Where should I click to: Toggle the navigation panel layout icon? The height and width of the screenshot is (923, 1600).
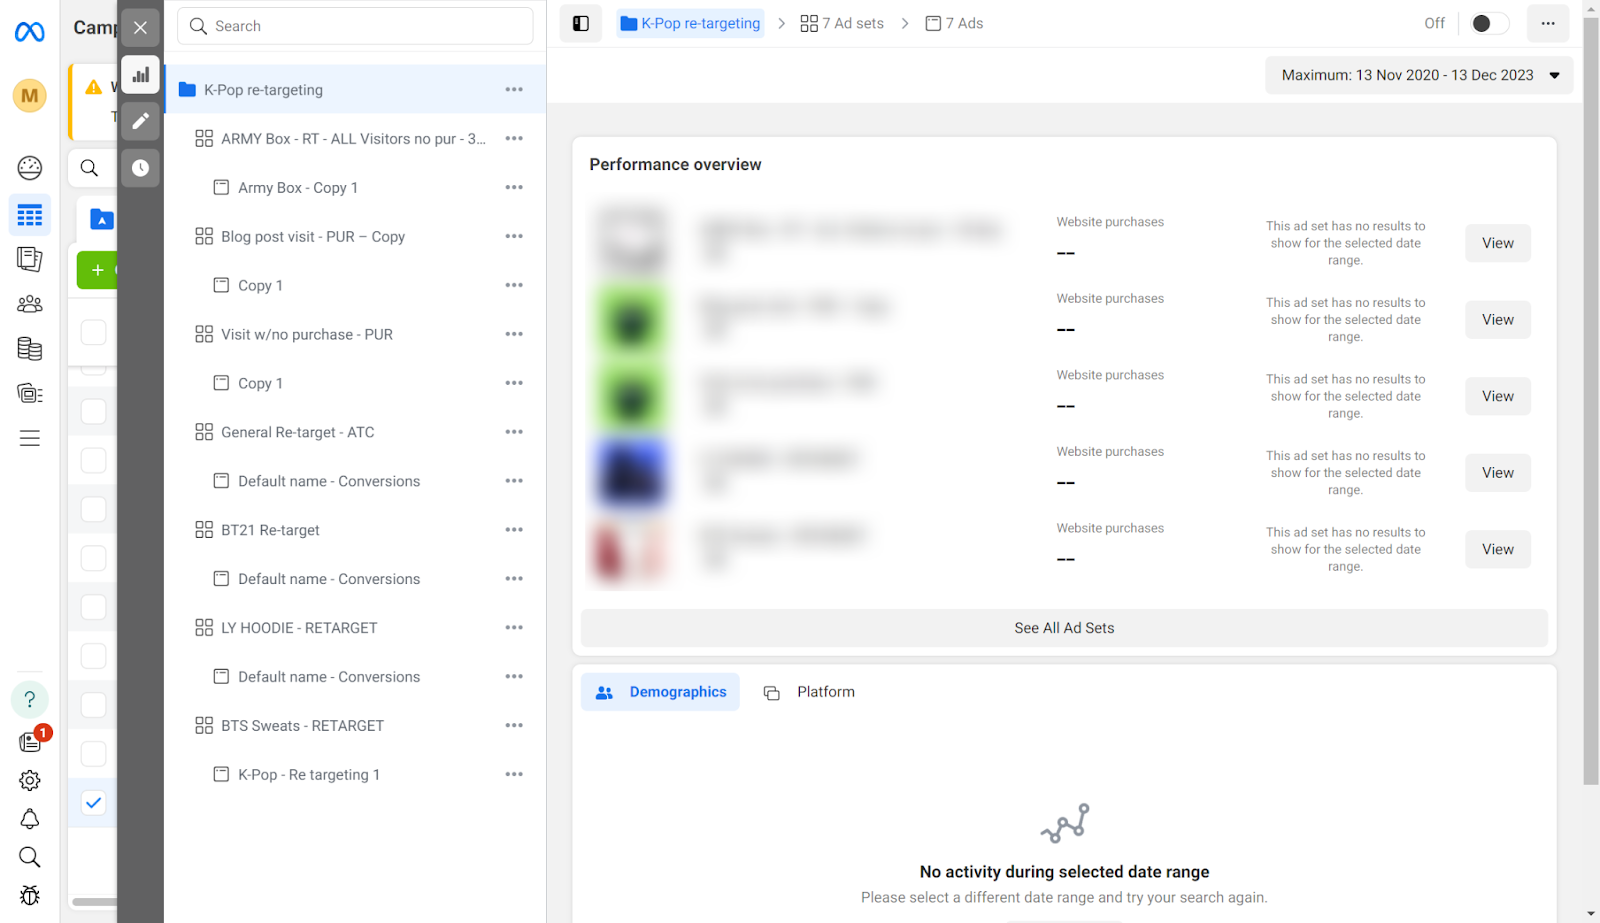click(x=581, y=23)
